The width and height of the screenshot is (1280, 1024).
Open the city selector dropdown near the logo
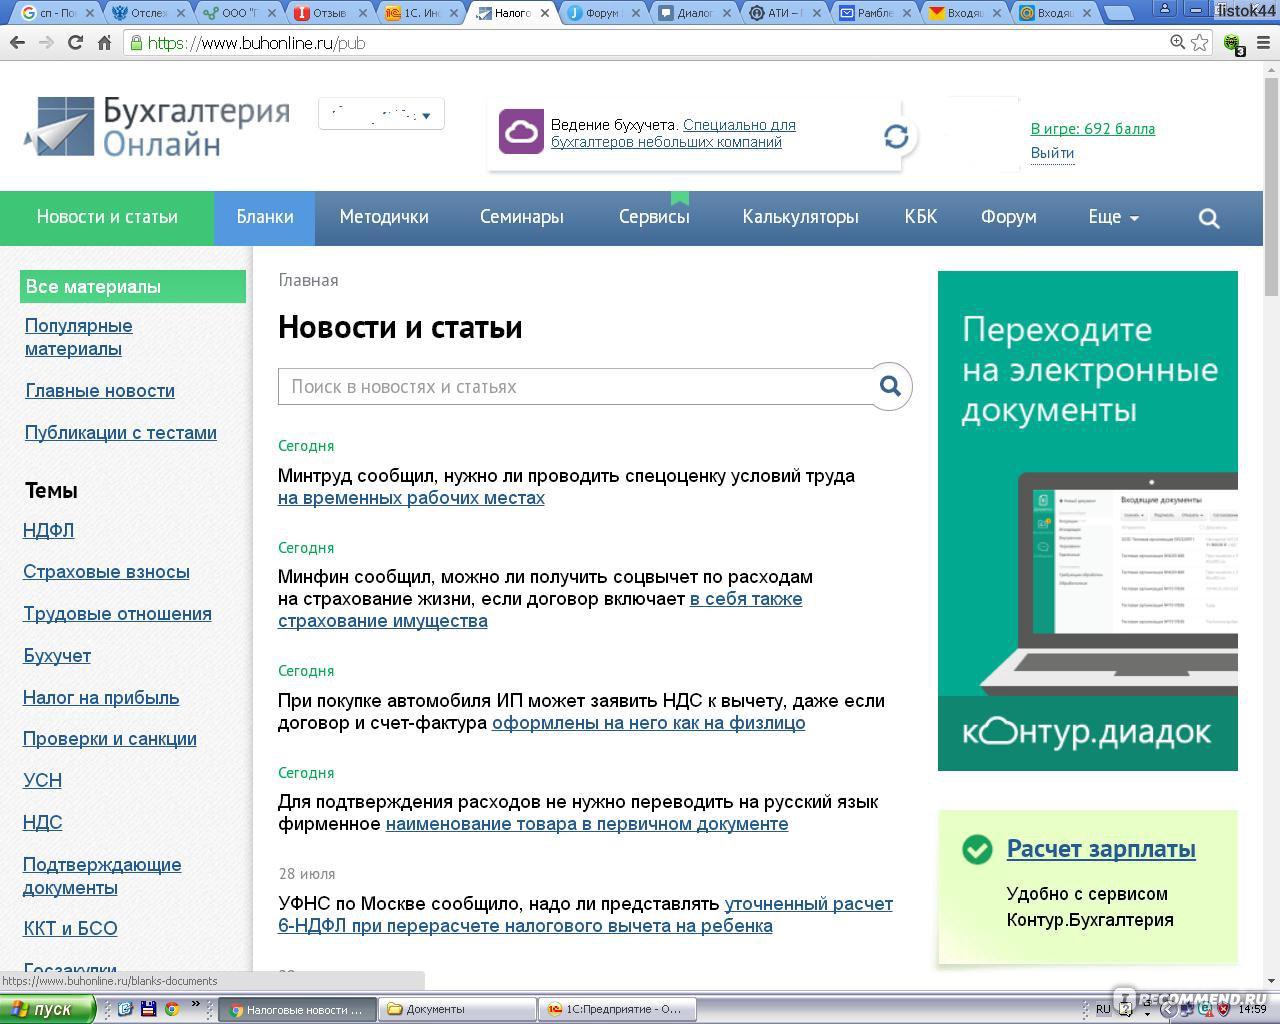point(381,114)
